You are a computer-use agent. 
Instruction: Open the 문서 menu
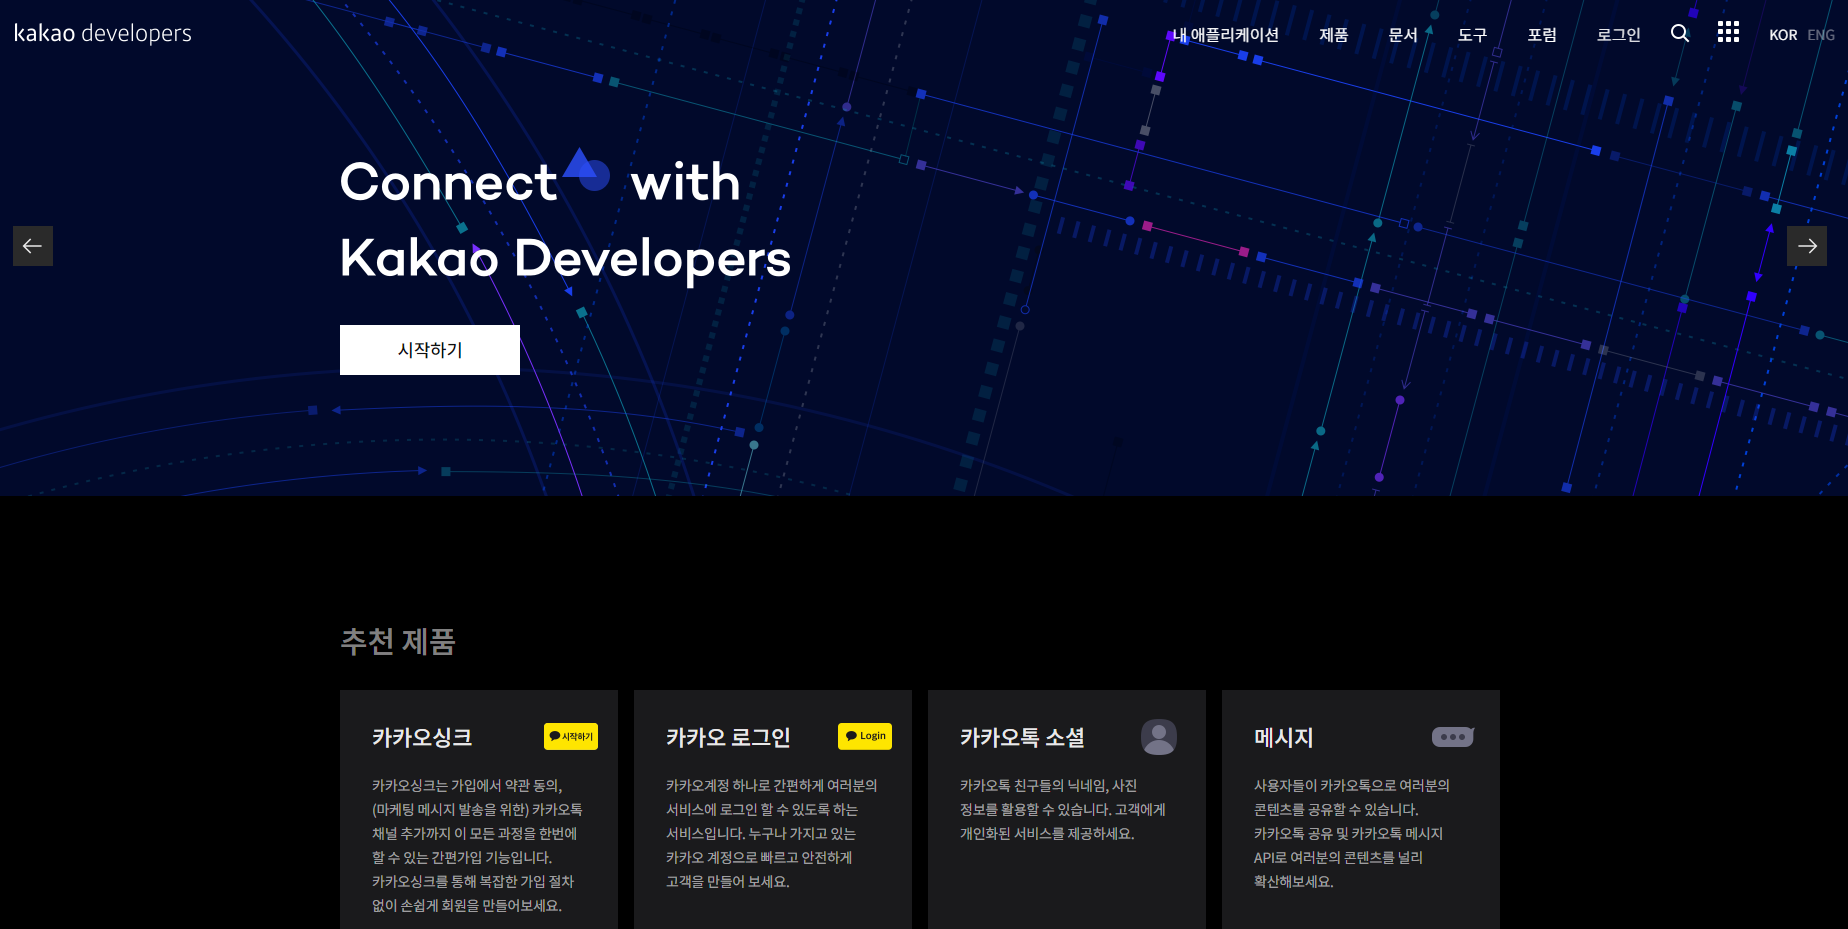(1403, 35)
